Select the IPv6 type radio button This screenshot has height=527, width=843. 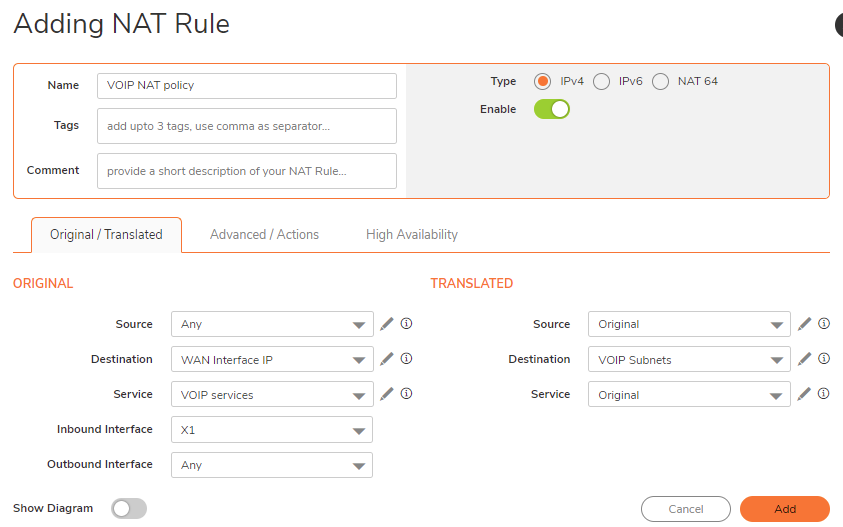click(601, 82)
